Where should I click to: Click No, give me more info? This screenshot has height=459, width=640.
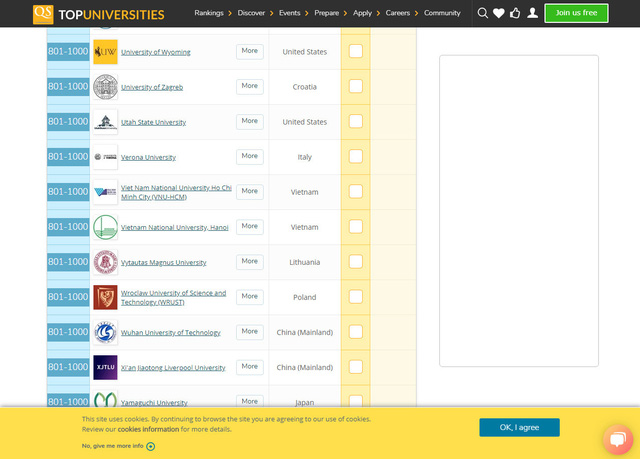pos(113,446)
